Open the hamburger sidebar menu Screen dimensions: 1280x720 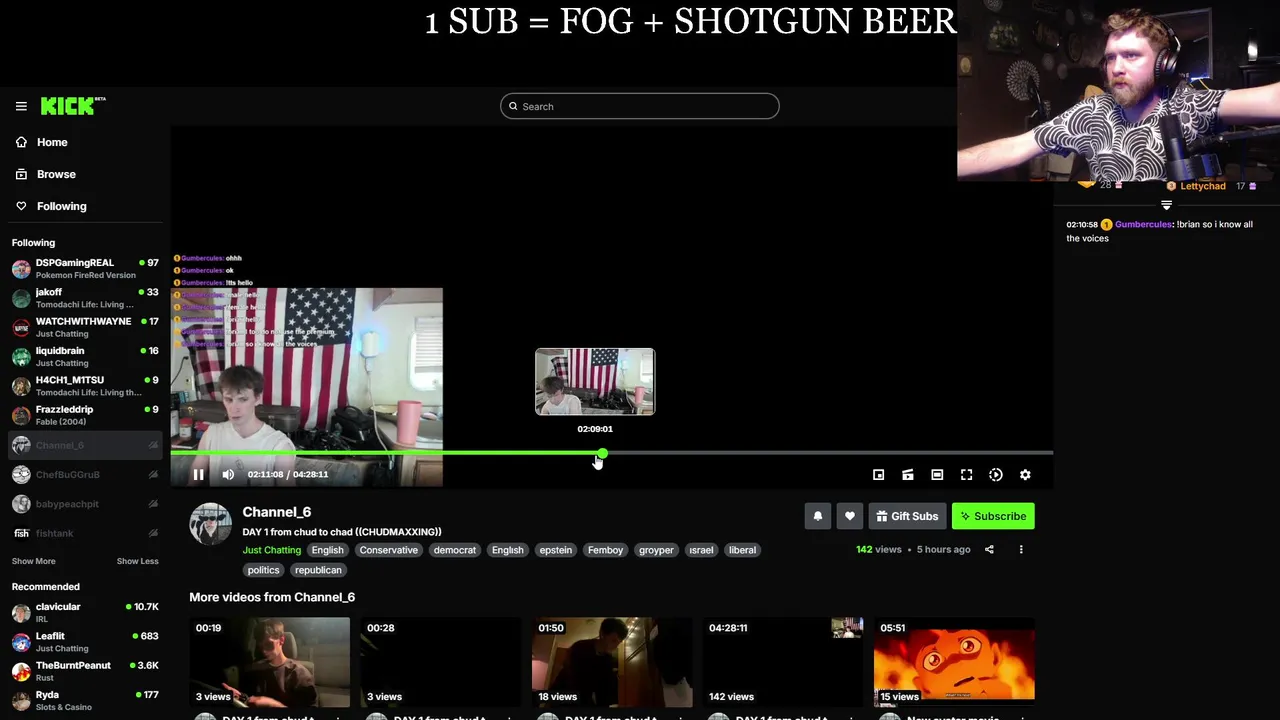point(21,106)
